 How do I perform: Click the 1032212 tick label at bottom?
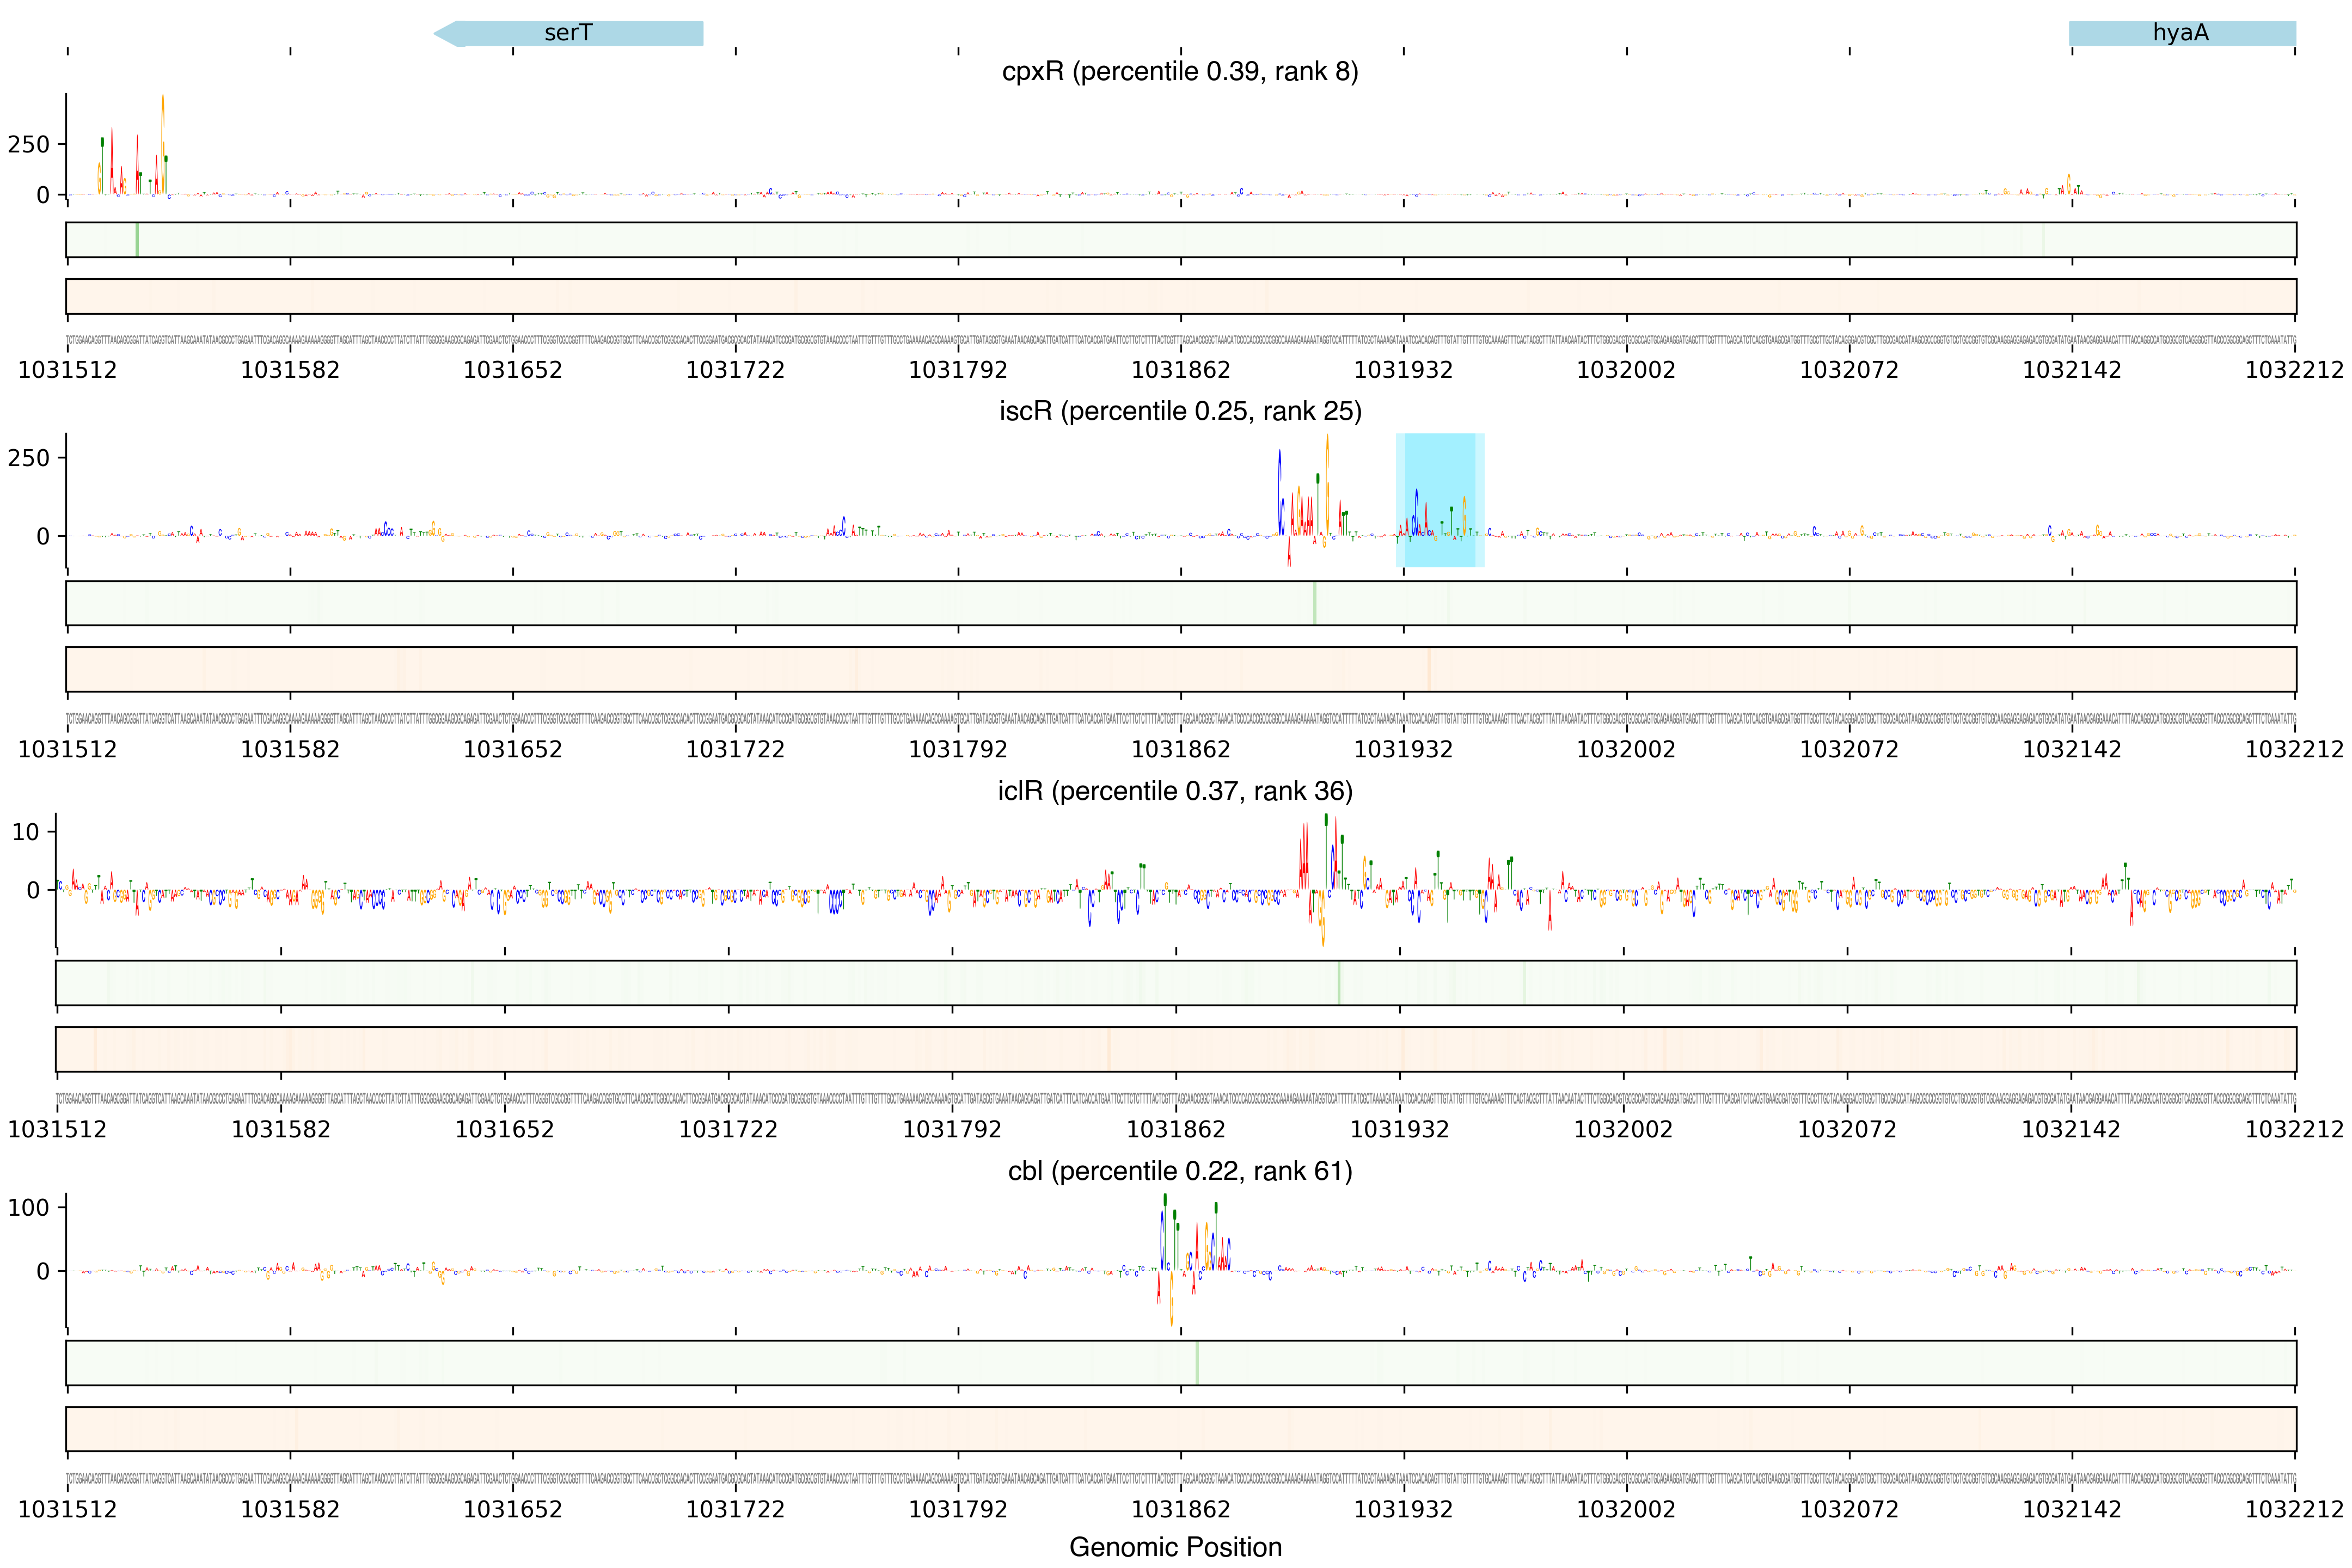click(x=2294, y=1509)
